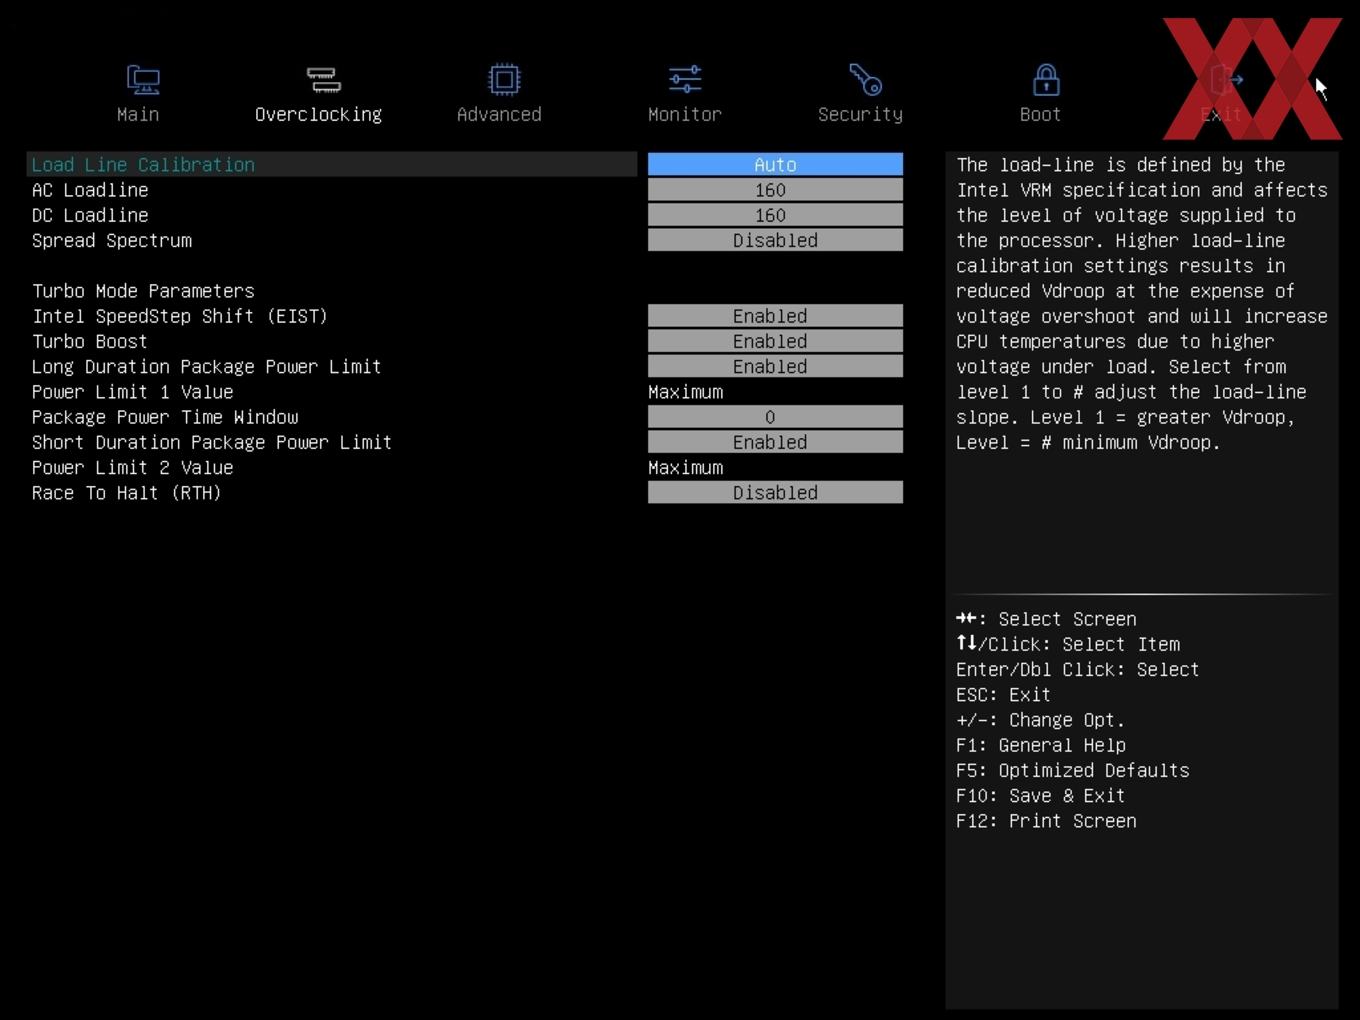Image resolution: width=1360 pixels, height=1020 pixels.
Task: Click the F1: General Help hint
Action: pos(1040,745)
